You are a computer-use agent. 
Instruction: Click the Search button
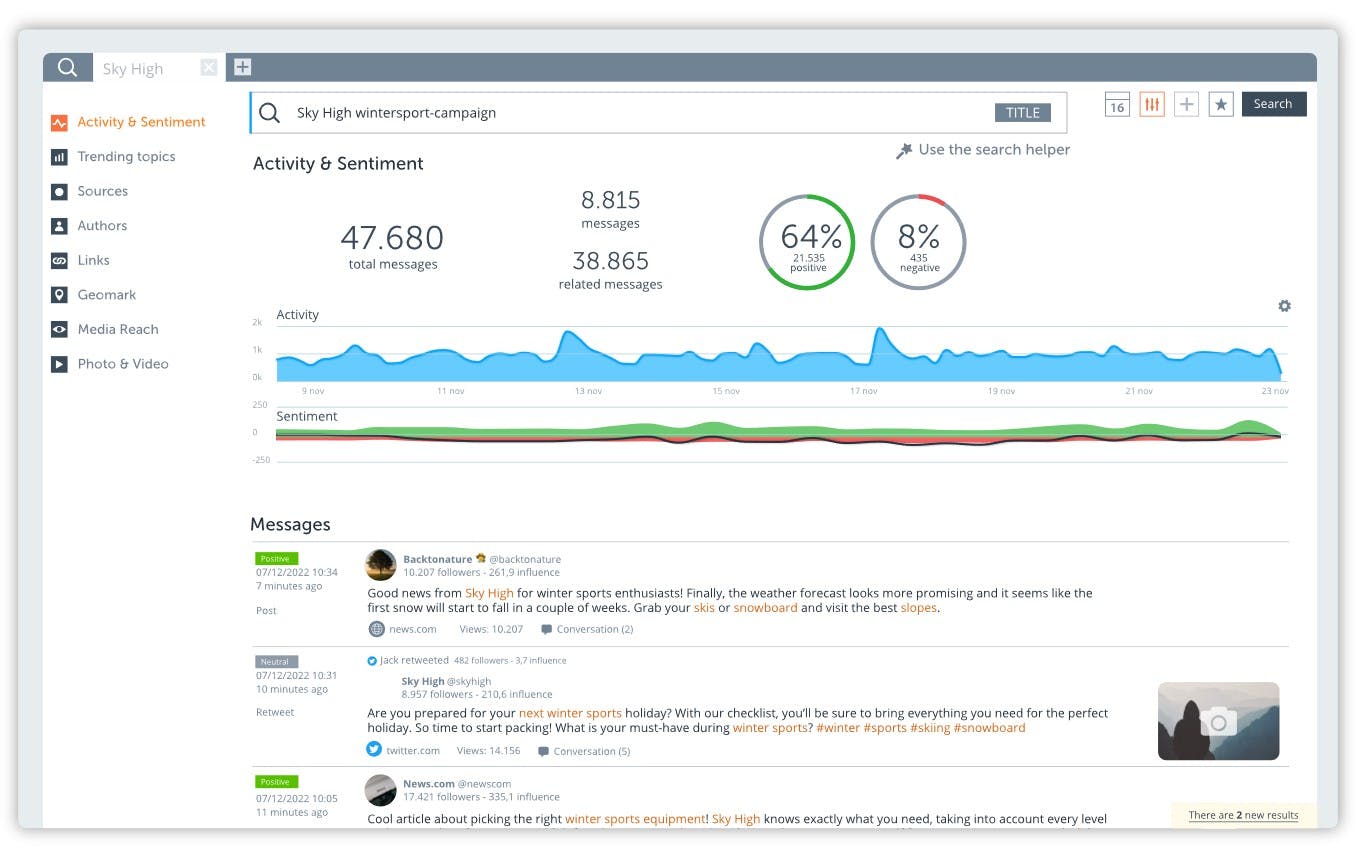1273,104
